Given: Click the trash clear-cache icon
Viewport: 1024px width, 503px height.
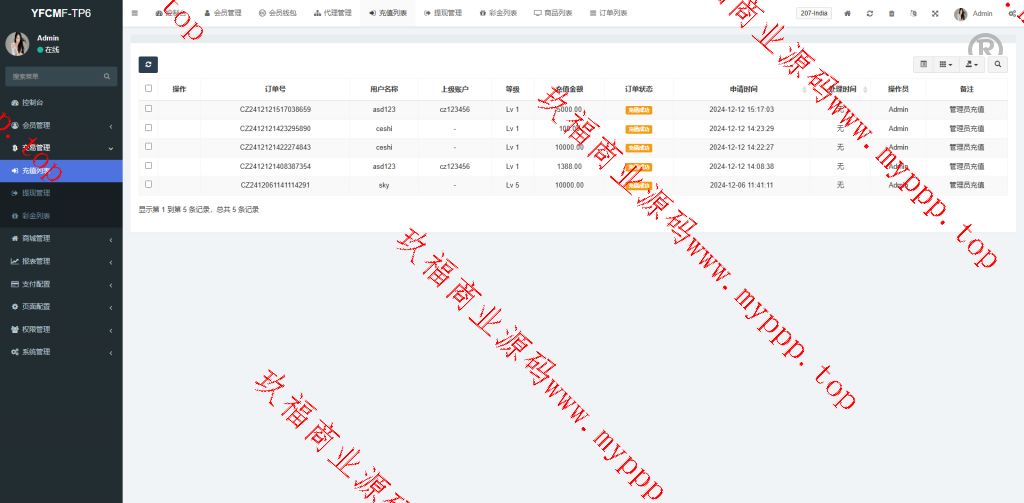Looking at the screenshot, I should [x=892, y=13].
